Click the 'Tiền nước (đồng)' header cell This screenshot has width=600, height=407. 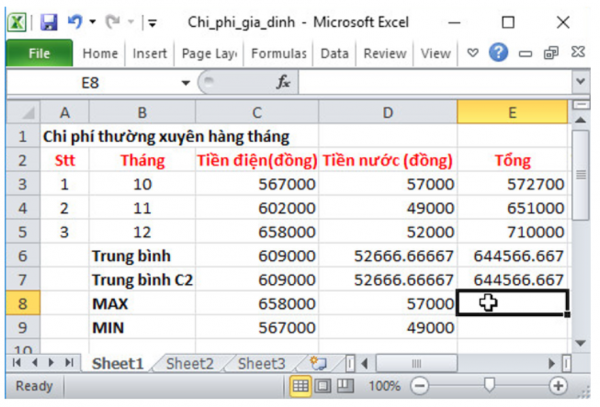[388, 160]
